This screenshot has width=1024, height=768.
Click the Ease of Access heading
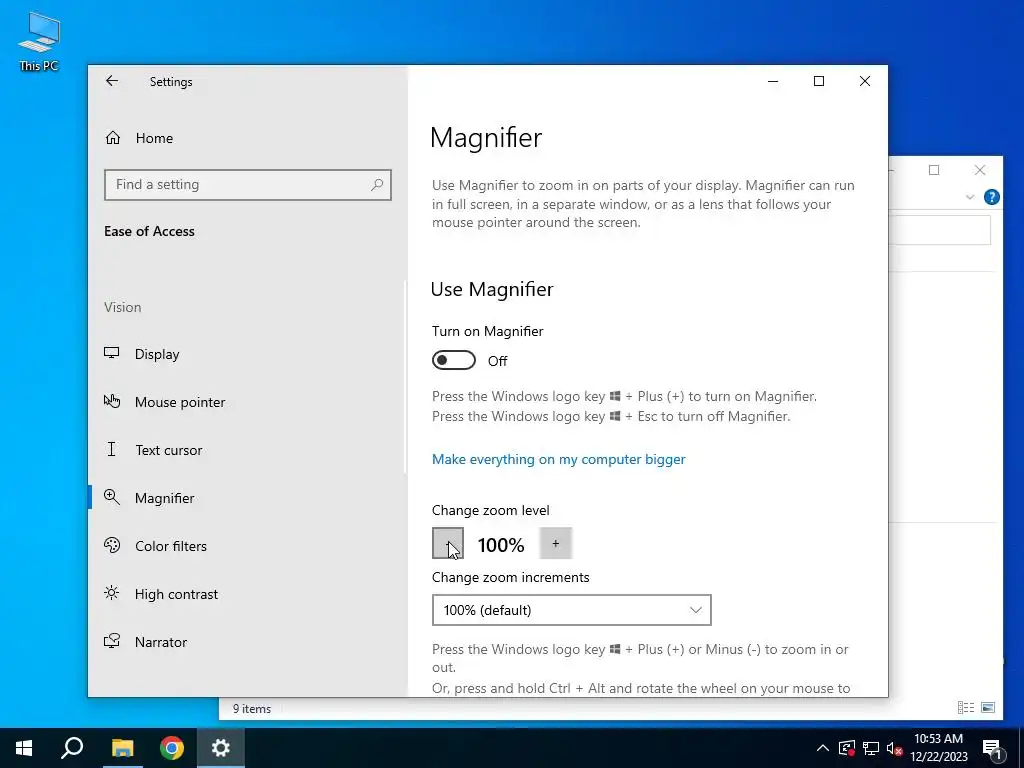coord(150,231)
